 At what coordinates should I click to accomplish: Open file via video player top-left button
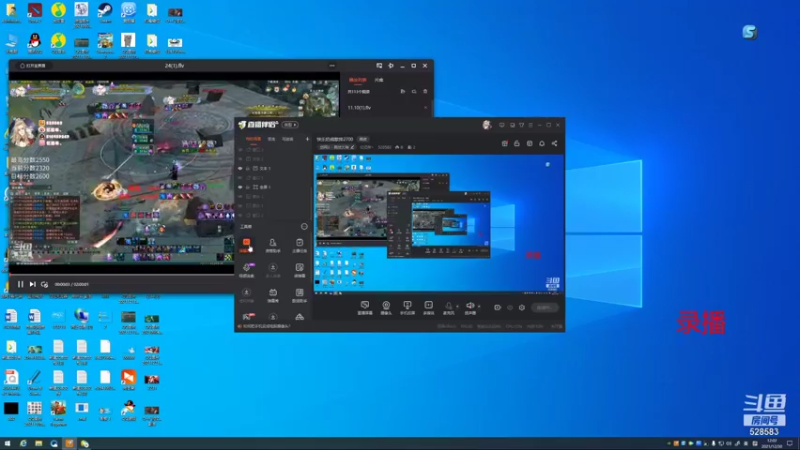(33, 66)
